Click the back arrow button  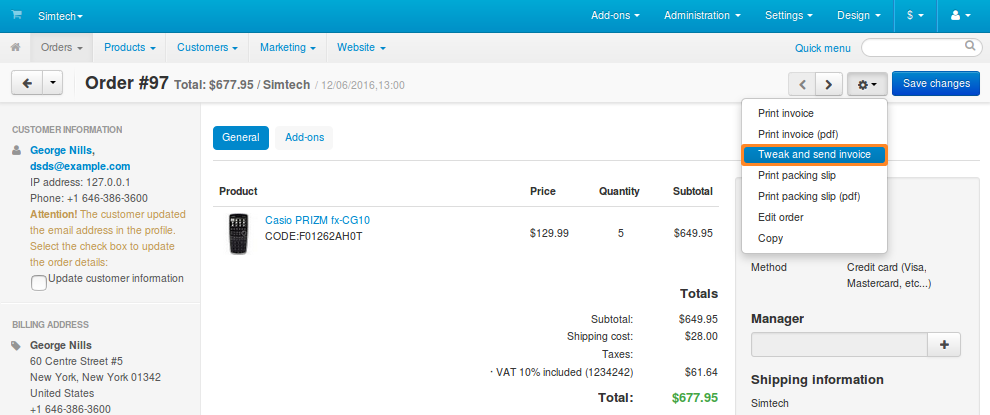pos(27,83)
